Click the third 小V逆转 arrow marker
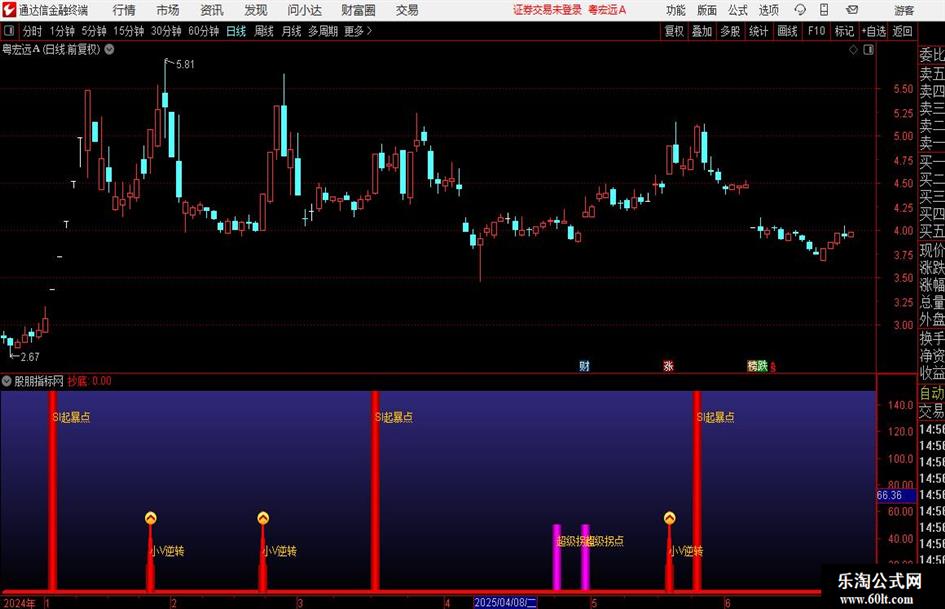This screenshot has width=945, height=609. [670, 518]
